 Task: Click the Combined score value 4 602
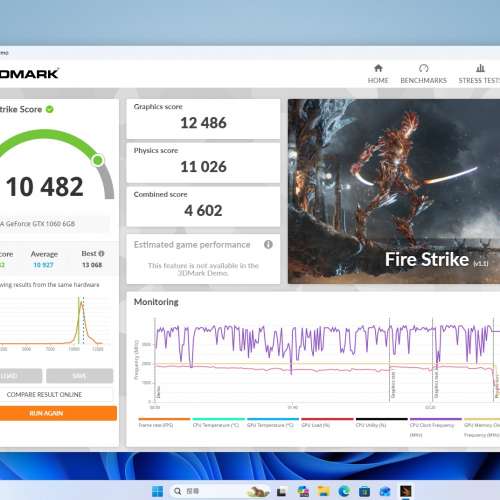tap(203, 210)
